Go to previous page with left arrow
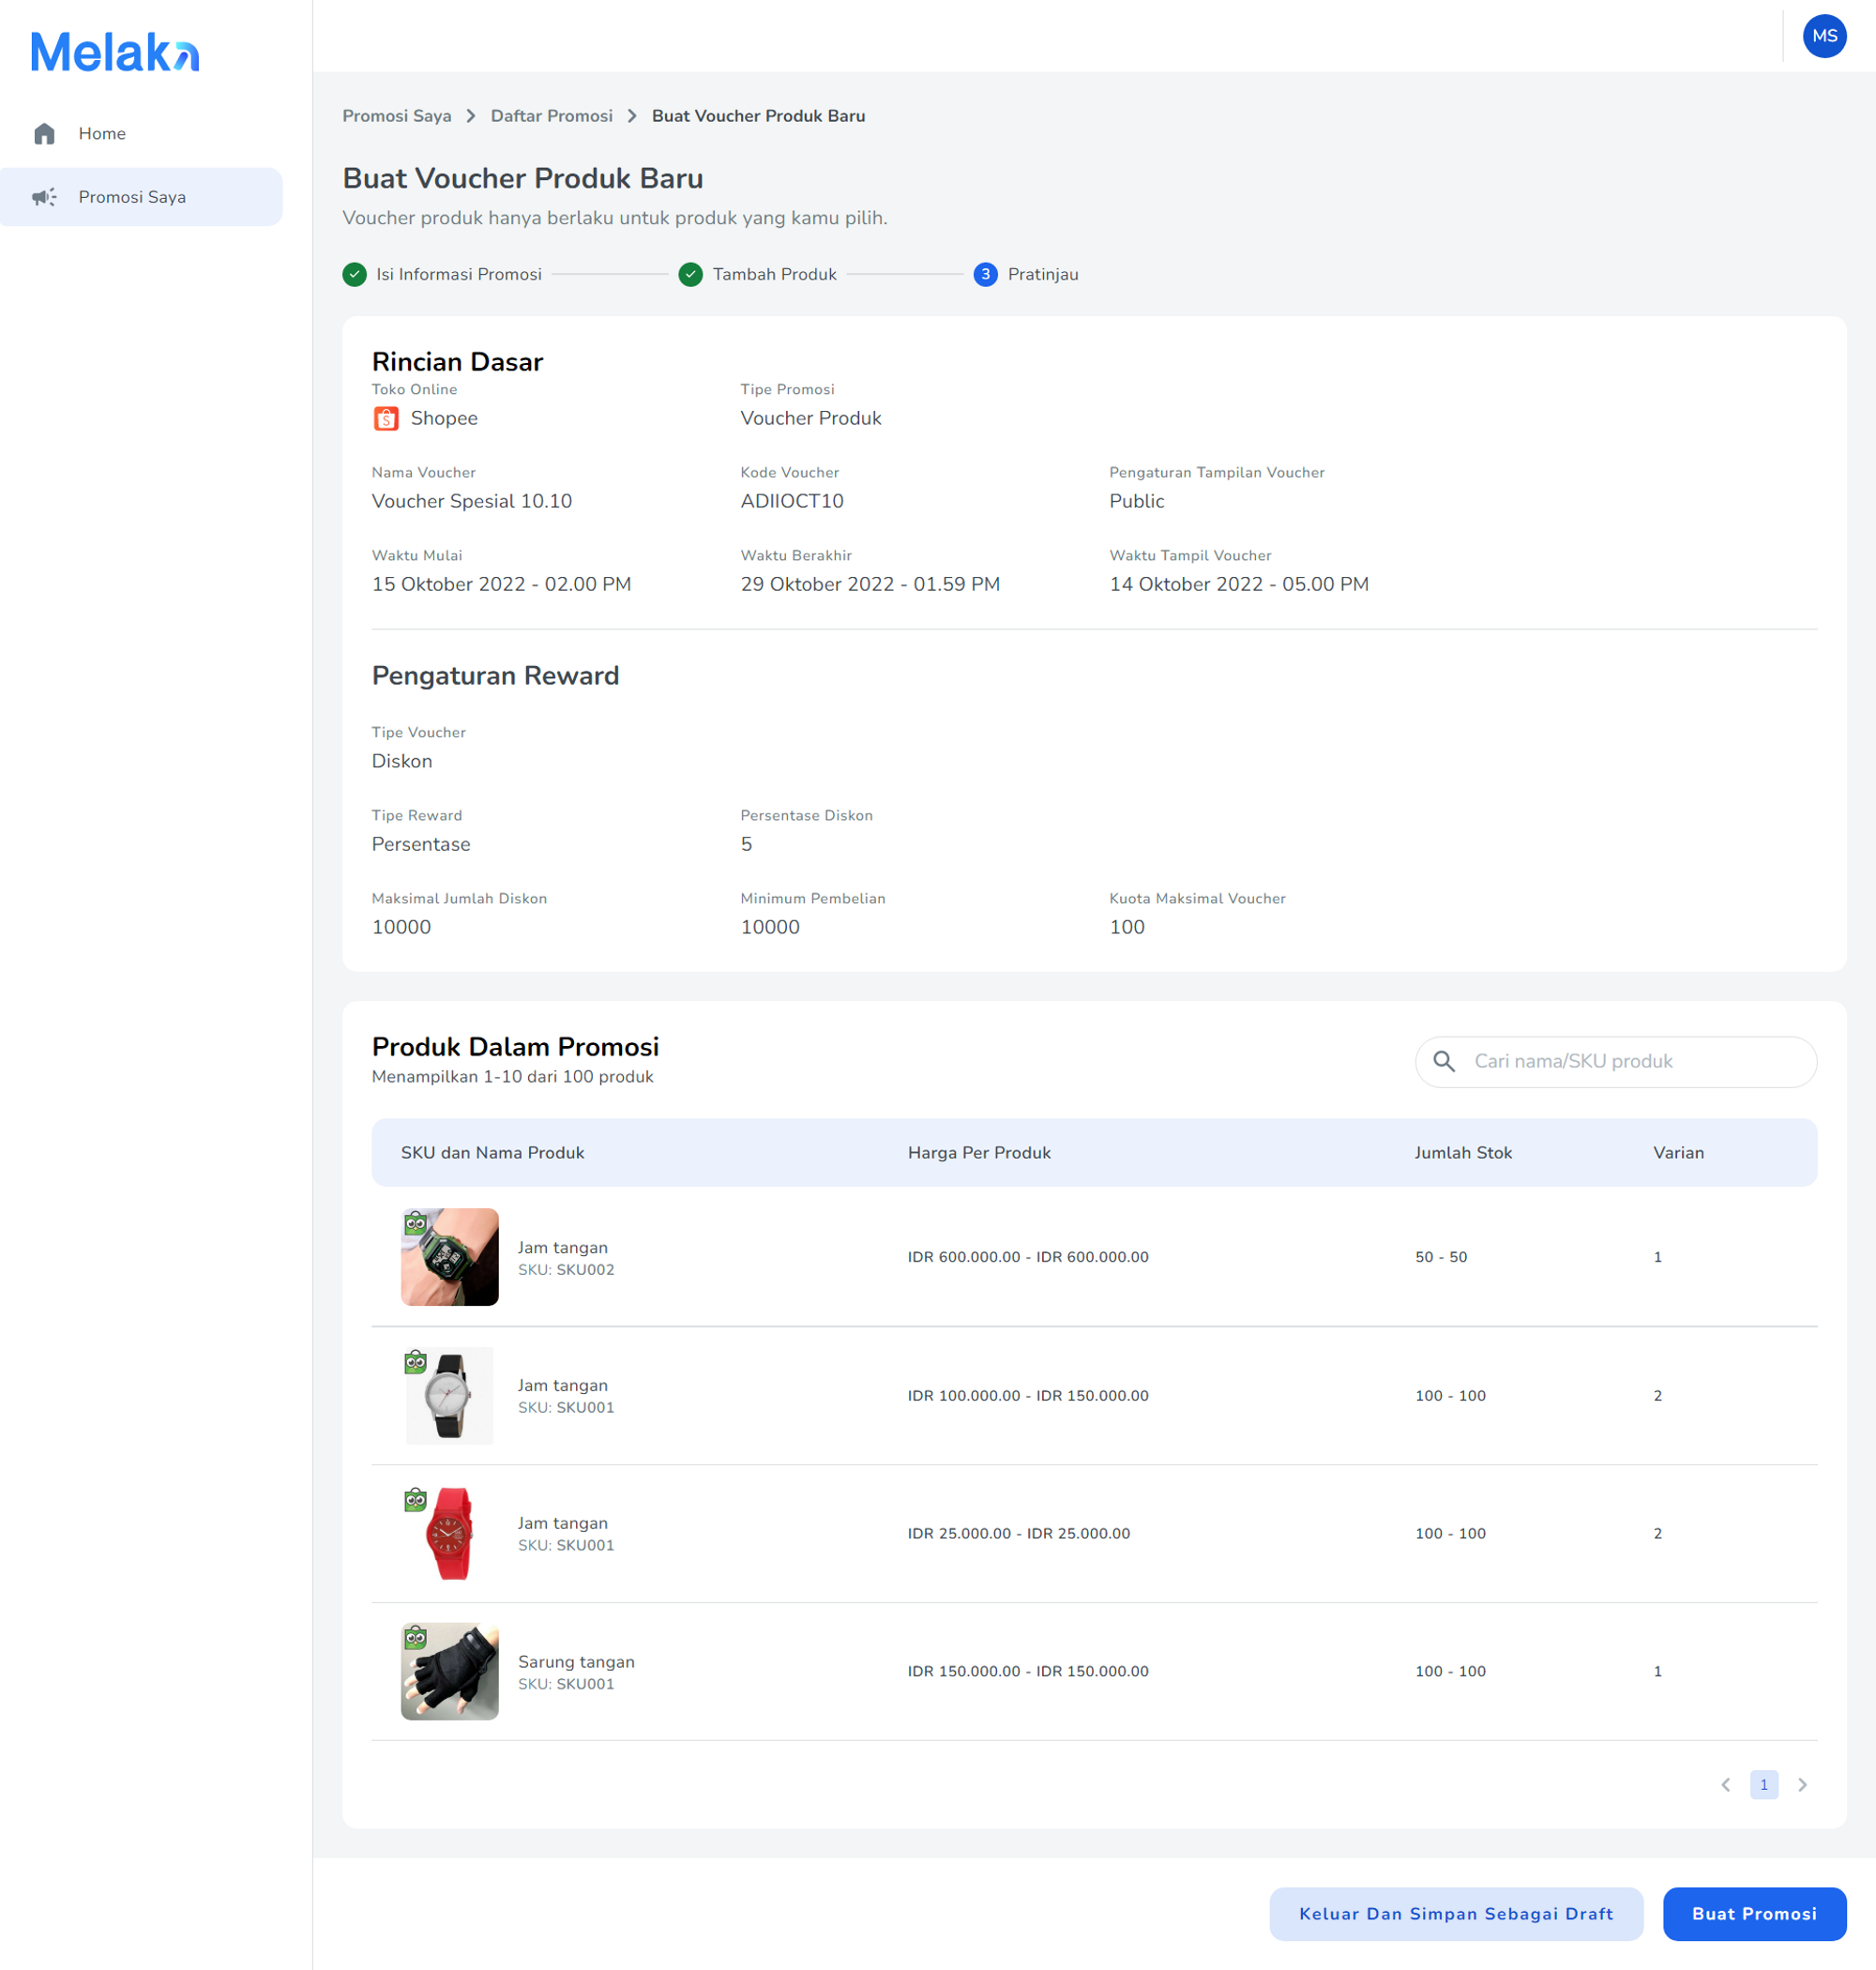The width and height of the screenshot is (1876, 1970). coord(1725,1785)
